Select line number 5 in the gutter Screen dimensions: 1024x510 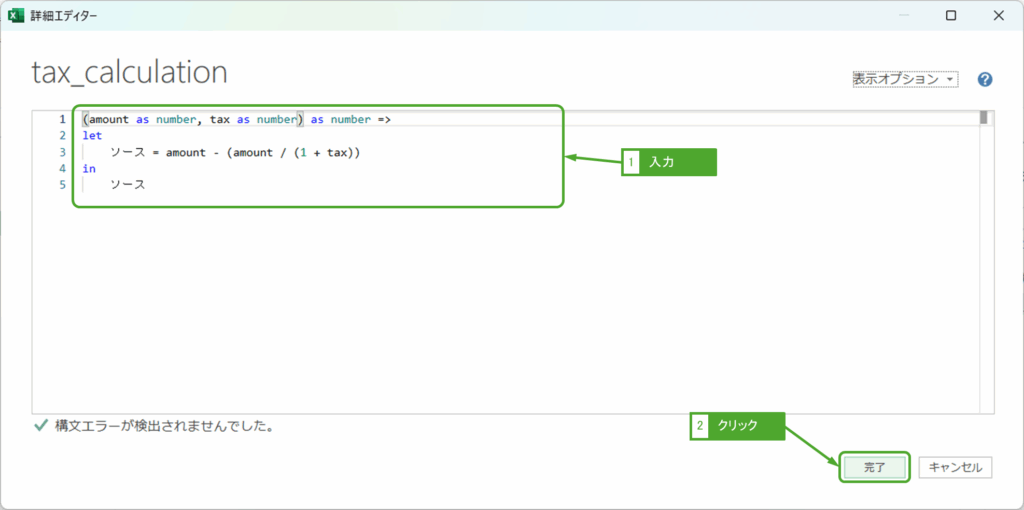tap(62, 185)
